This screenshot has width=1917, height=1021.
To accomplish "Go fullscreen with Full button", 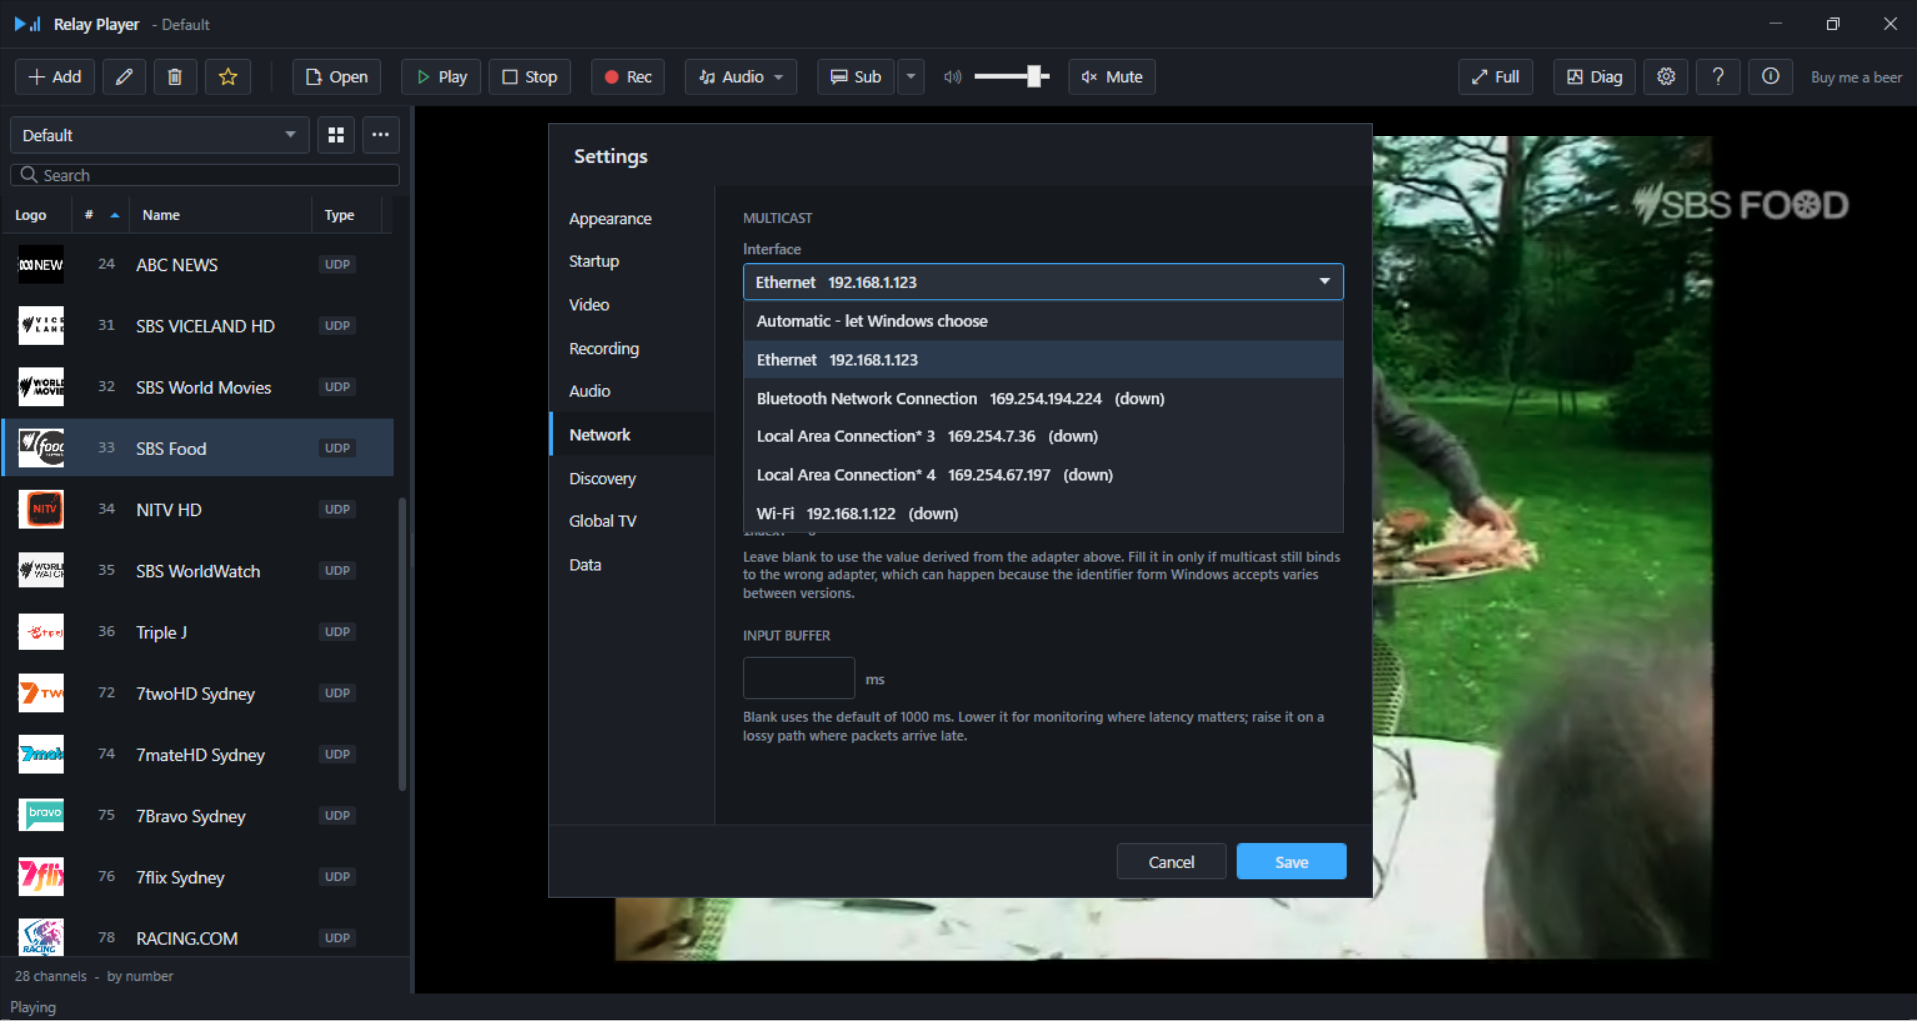I will tap(1496, 77).
